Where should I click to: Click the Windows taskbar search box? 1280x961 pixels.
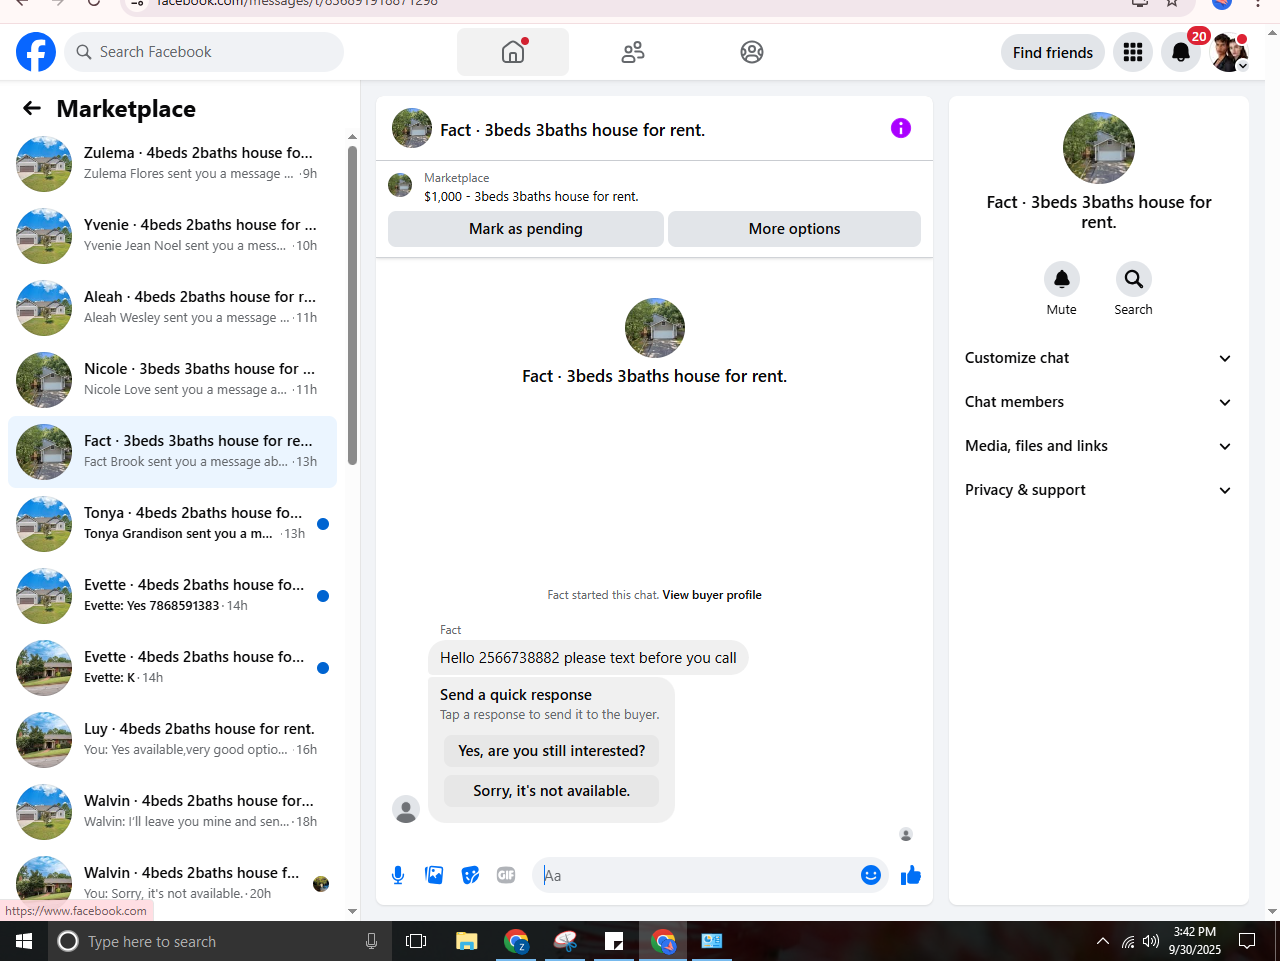[x=220, y=941]
